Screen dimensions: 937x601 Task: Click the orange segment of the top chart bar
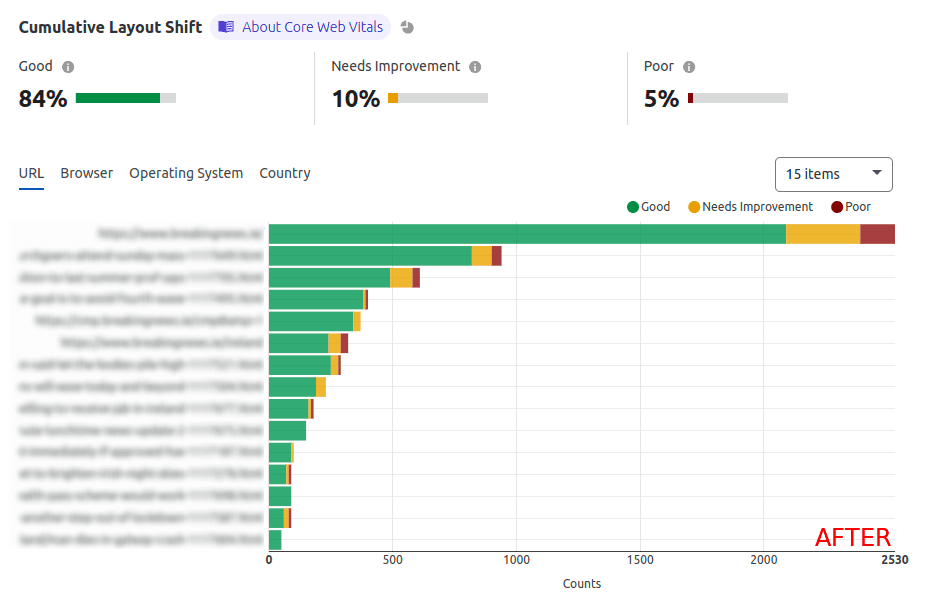[x=823, y=234]
